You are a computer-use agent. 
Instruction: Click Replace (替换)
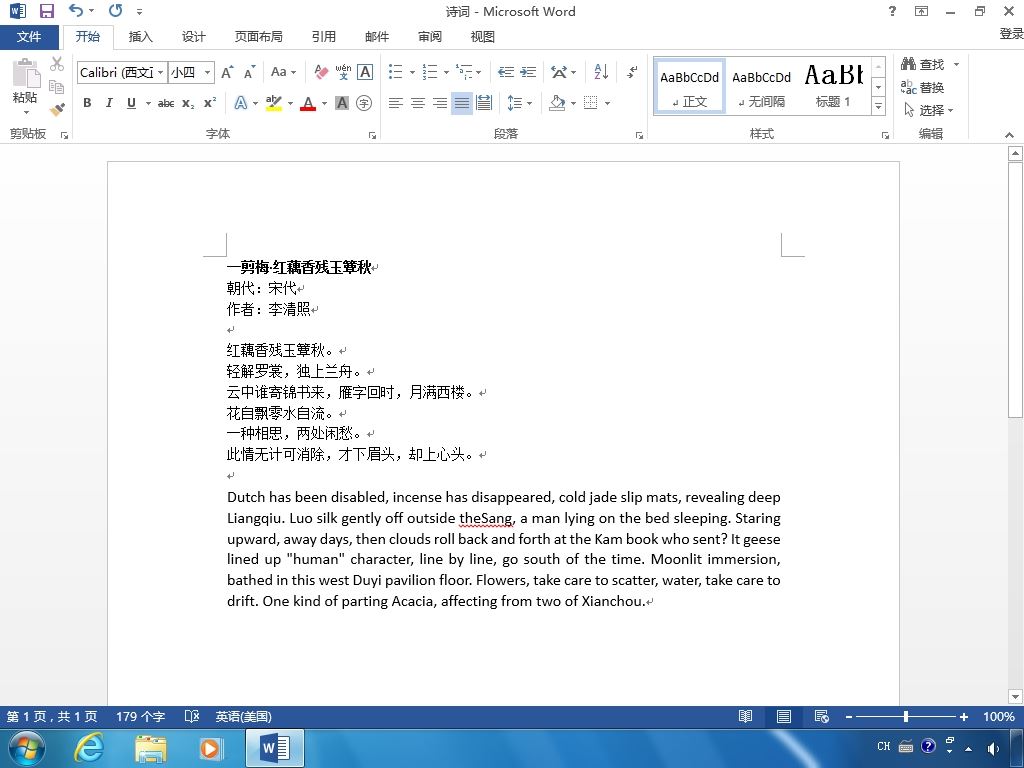[x=923, y=87]
